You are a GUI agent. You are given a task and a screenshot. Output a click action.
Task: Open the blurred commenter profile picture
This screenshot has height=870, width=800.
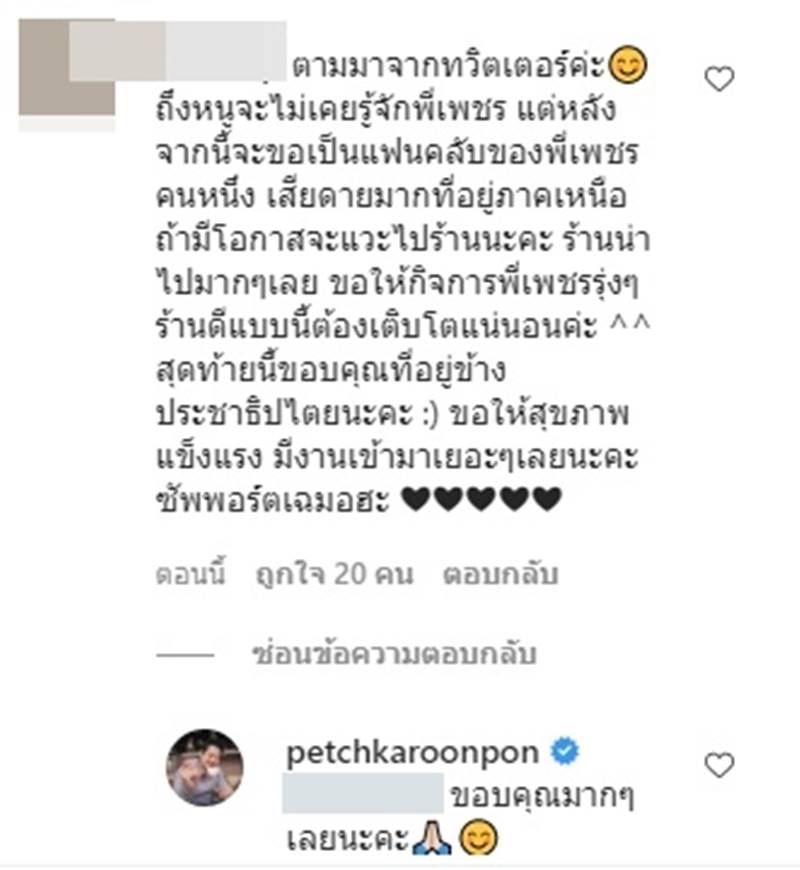(67, 68)
